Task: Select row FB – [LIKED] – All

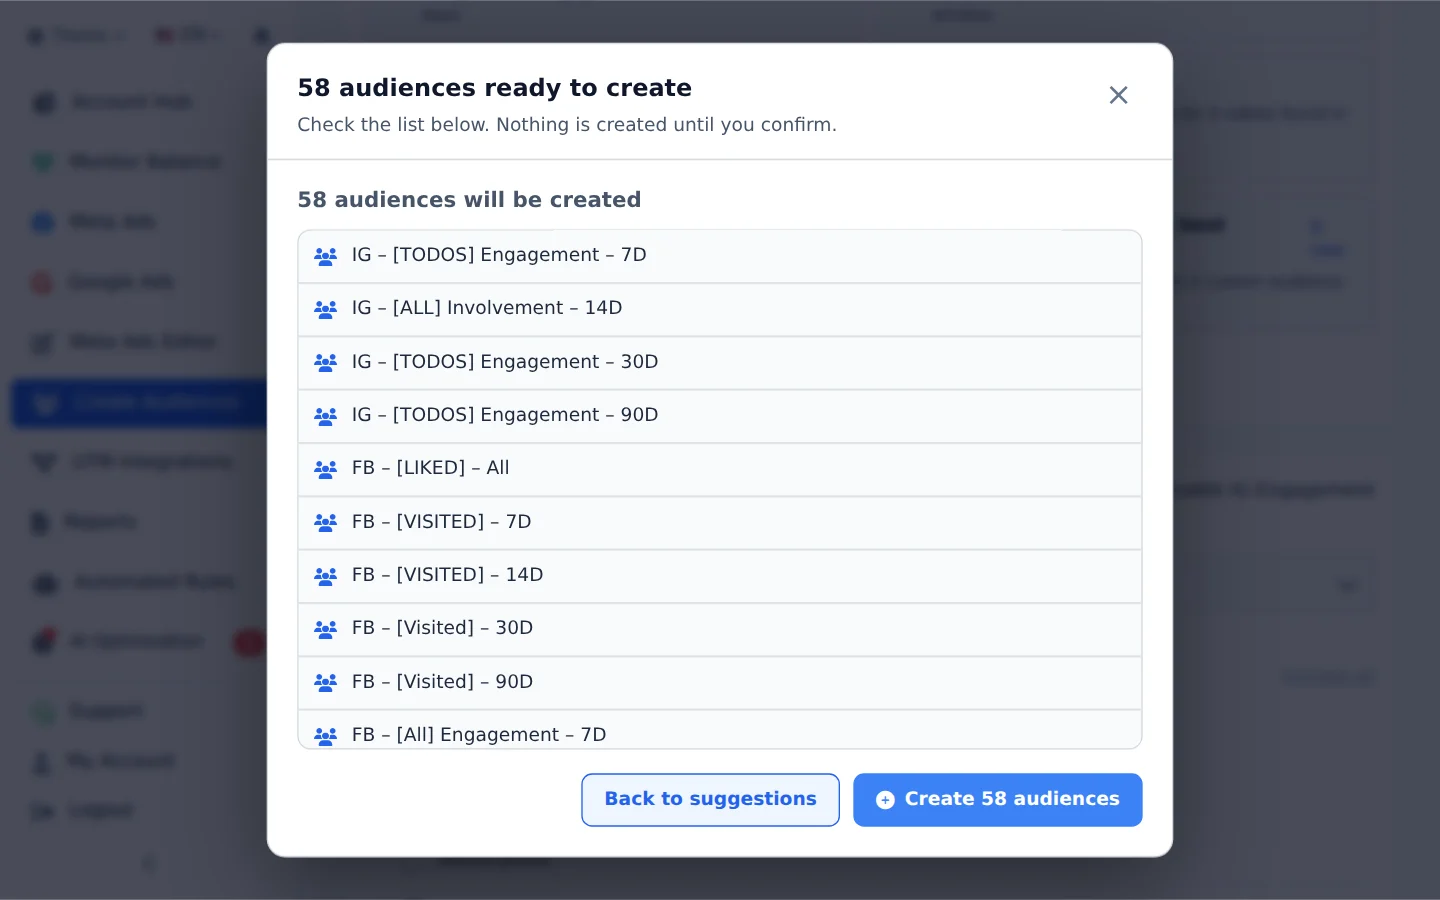Action: (x=720, y=470)
